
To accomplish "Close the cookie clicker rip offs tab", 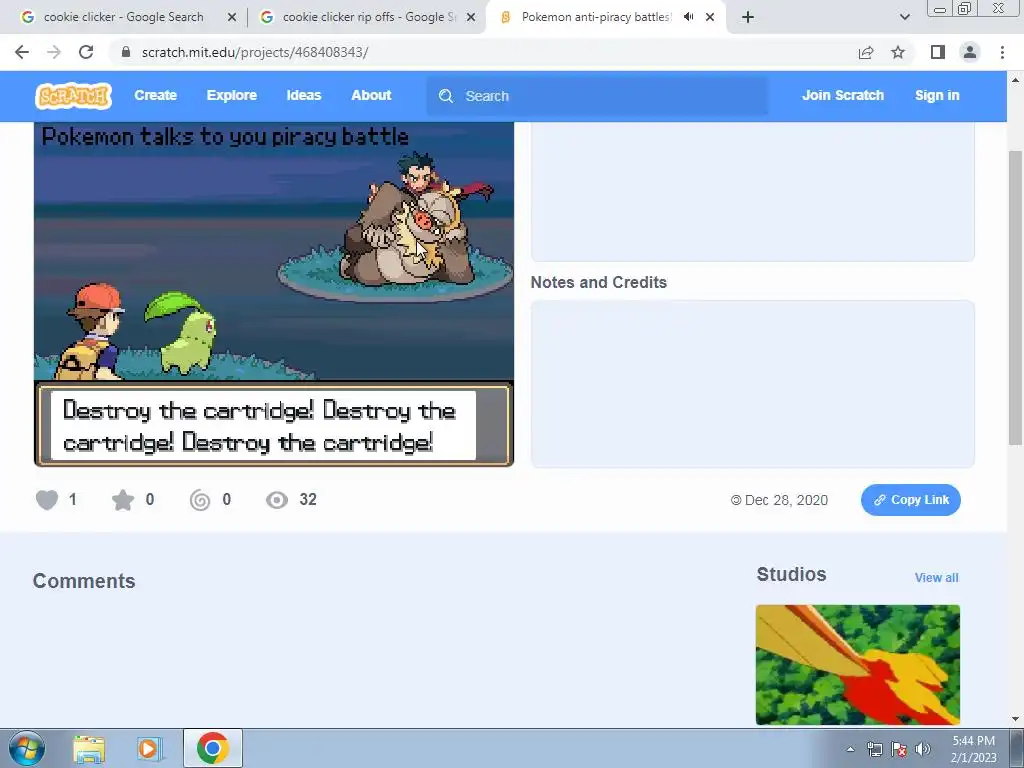I will (471, 18).
